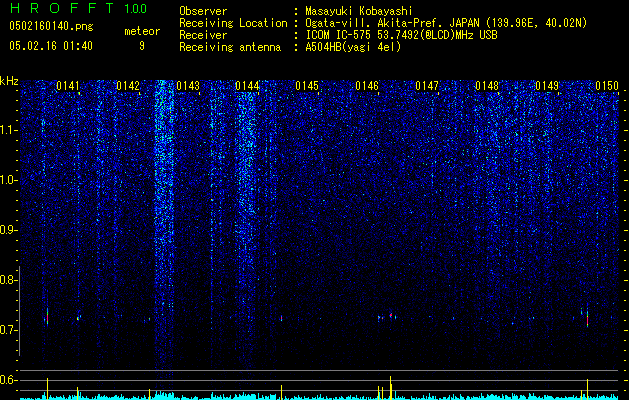The height and width of the screenshot is (400, 629).
Task: Click the small echo below 0145
Action: click(281, 318)
